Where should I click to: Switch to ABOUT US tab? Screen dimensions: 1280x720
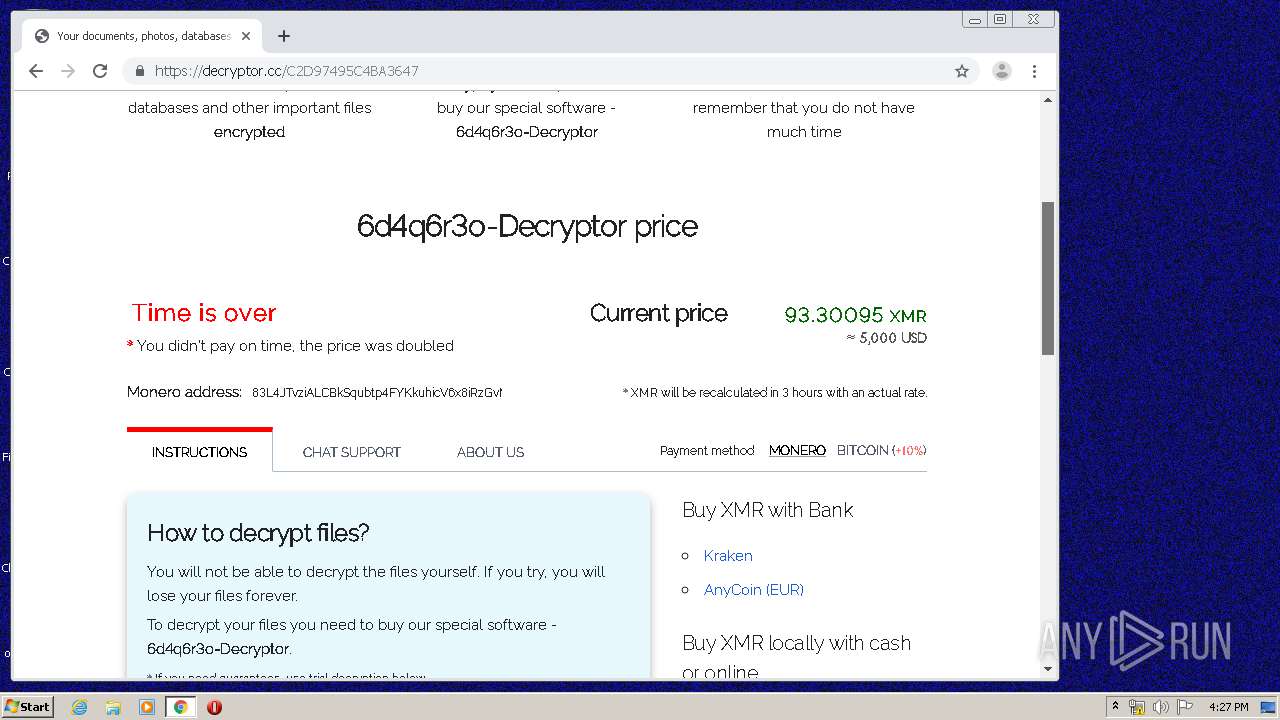(490, 452)
